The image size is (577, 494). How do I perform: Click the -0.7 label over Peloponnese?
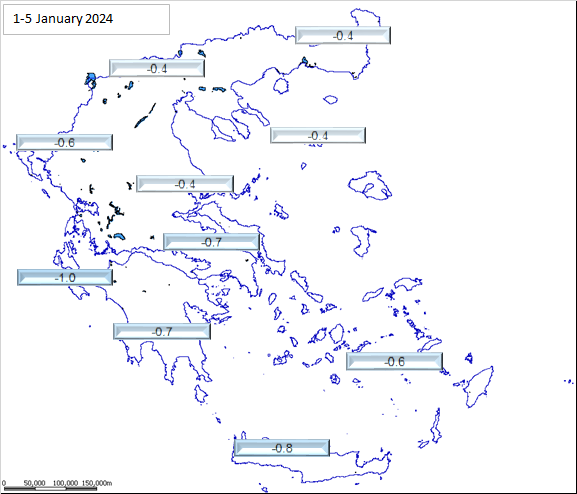162,331
